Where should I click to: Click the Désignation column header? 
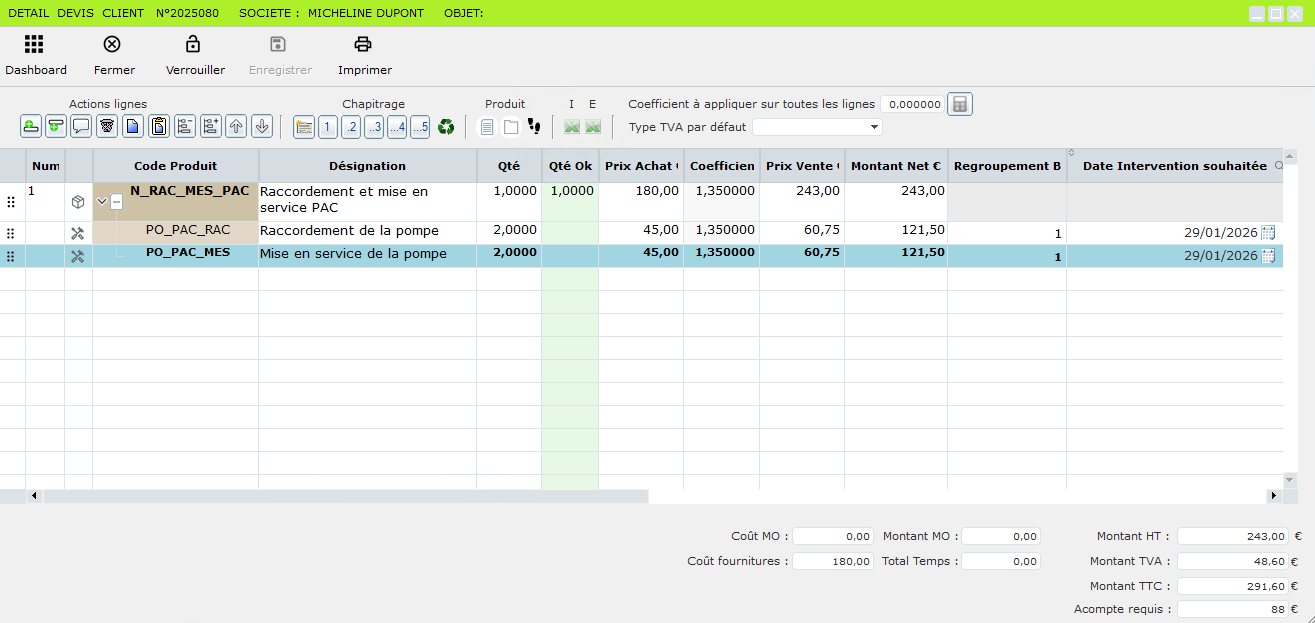[367, 166]
